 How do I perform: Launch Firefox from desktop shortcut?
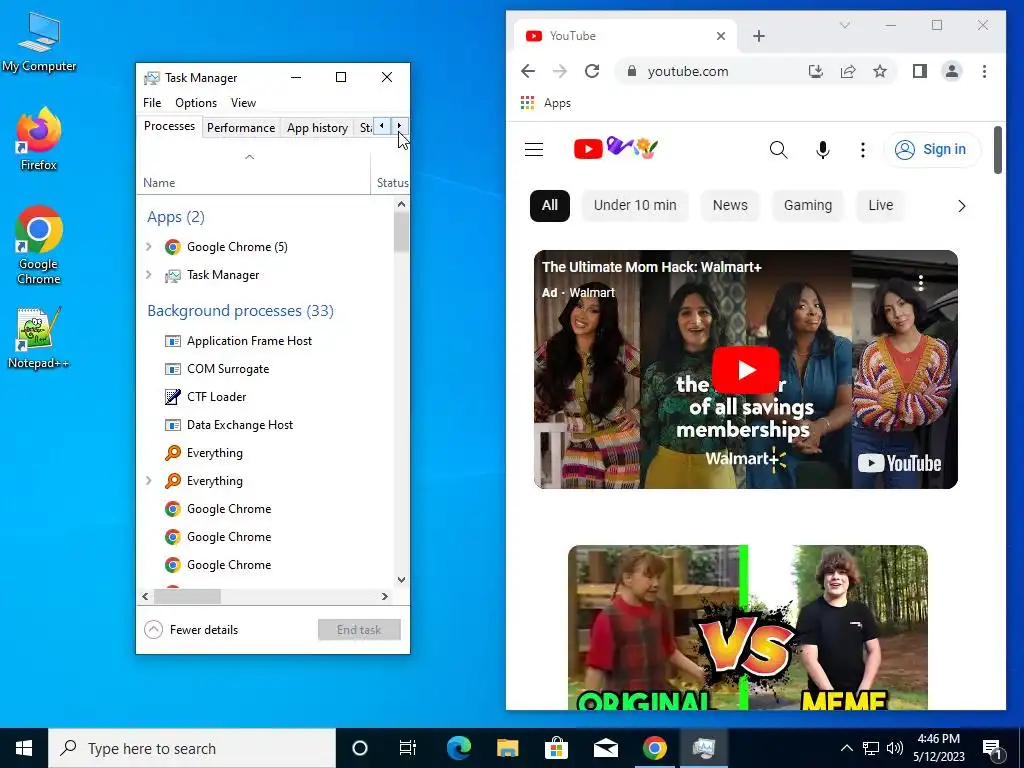point(39,139)
